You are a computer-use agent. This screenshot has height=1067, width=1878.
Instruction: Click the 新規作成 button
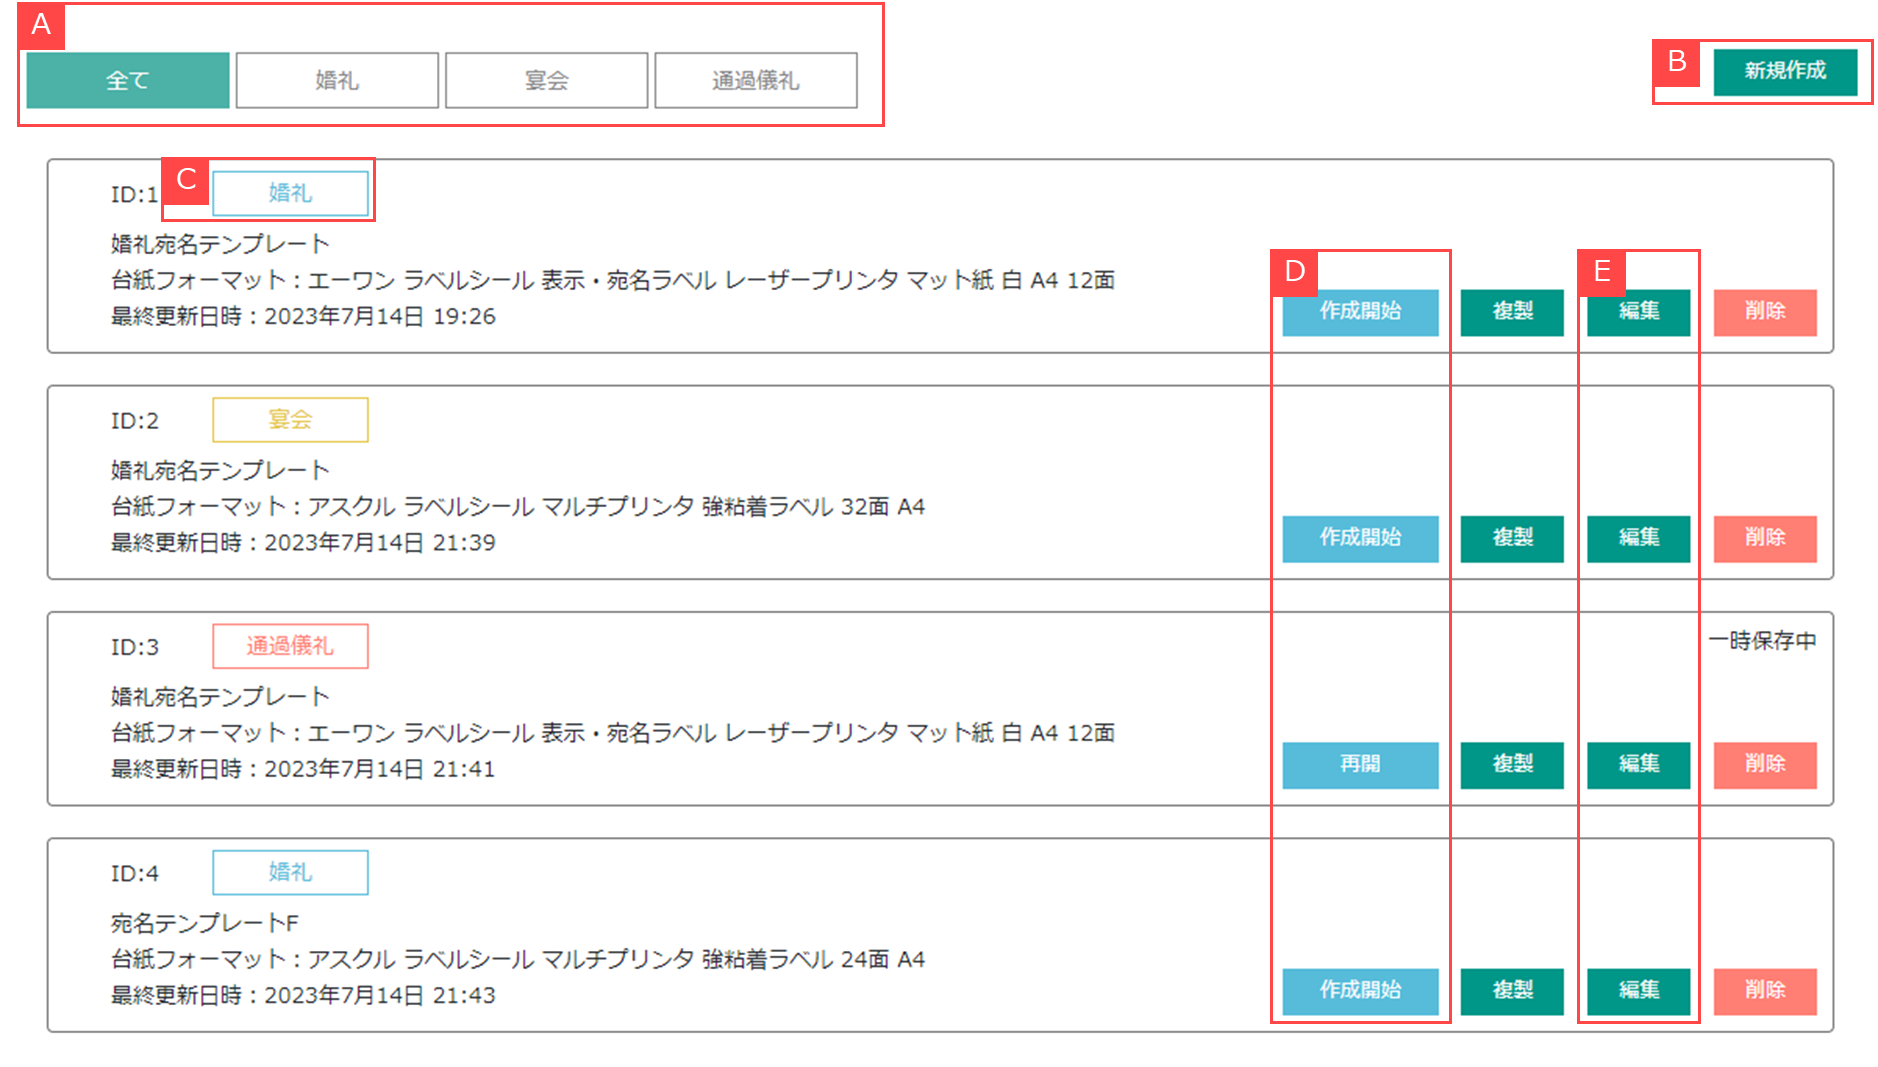tap(1785, 71)
